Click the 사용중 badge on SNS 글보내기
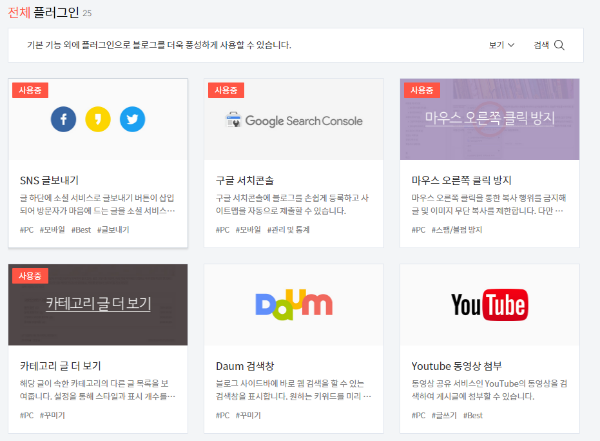 coord(30,90)
